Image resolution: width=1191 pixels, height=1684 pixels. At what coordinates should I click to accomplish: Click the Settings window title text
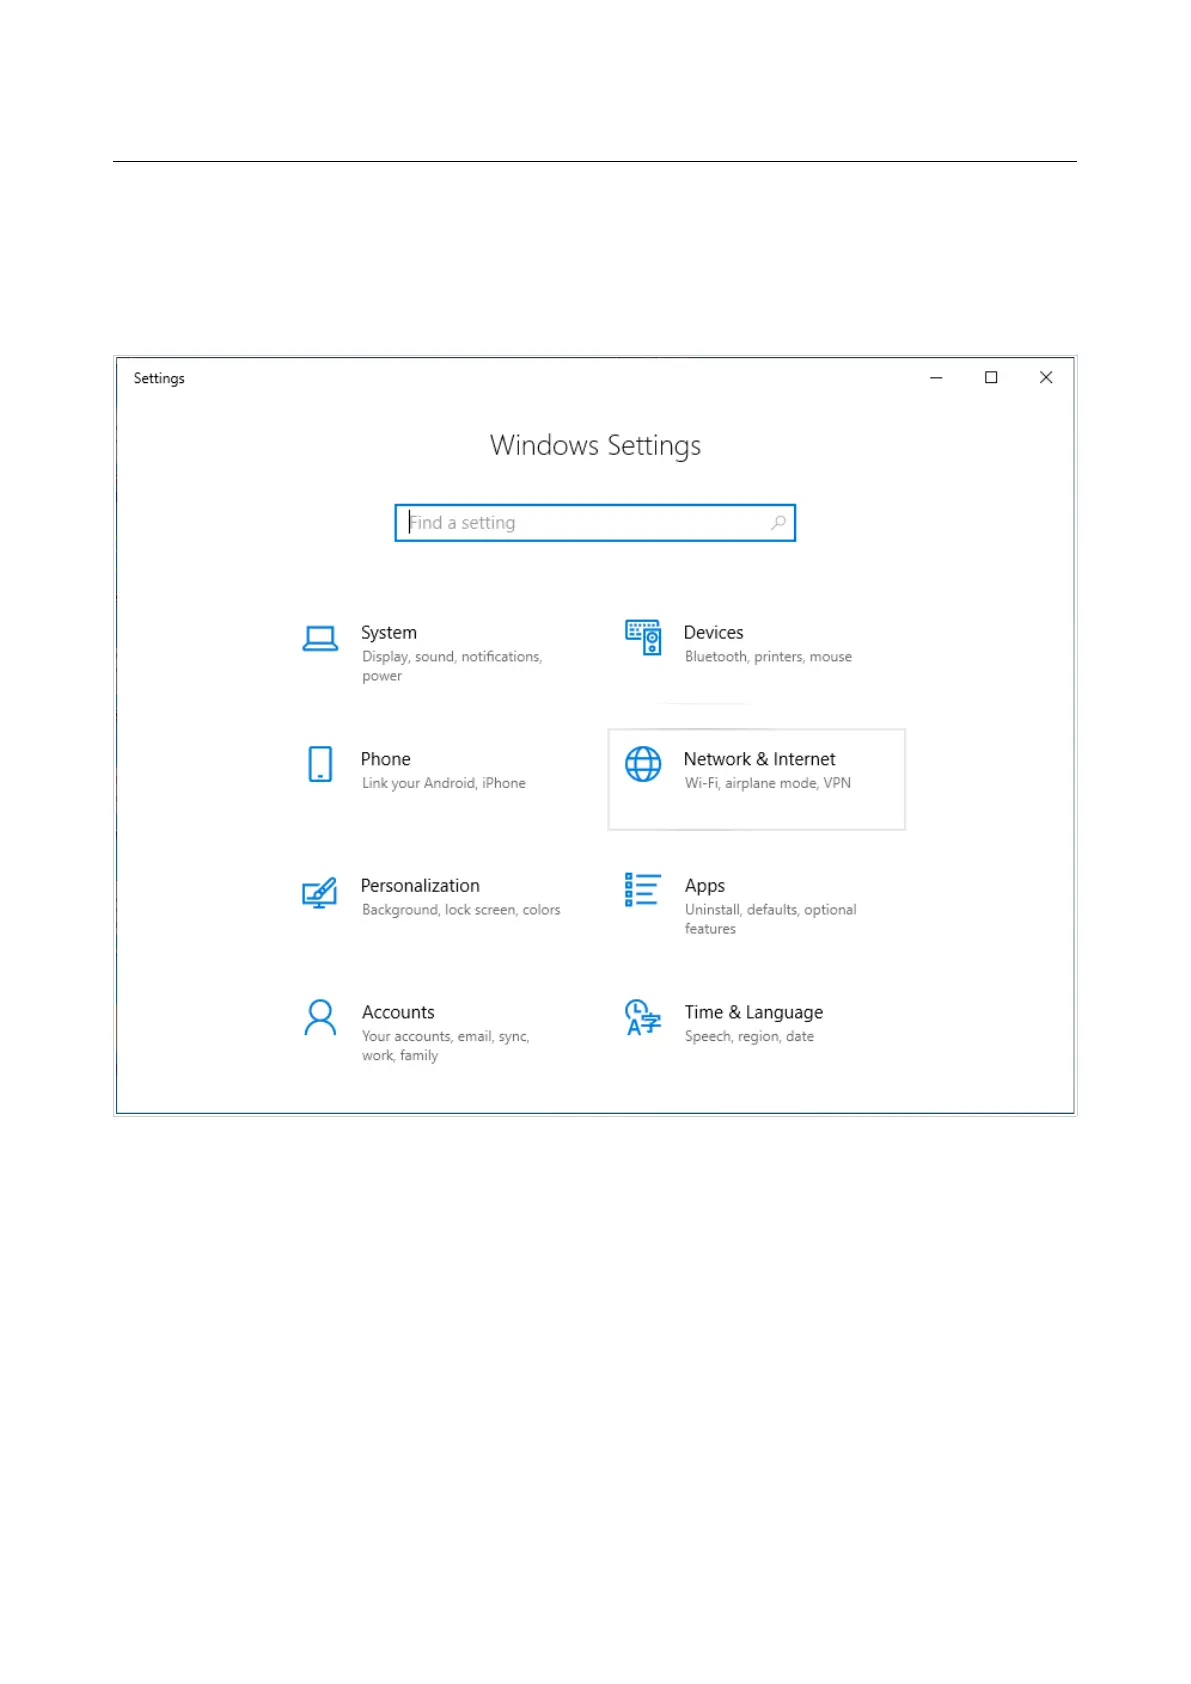[x=159, y=378]
